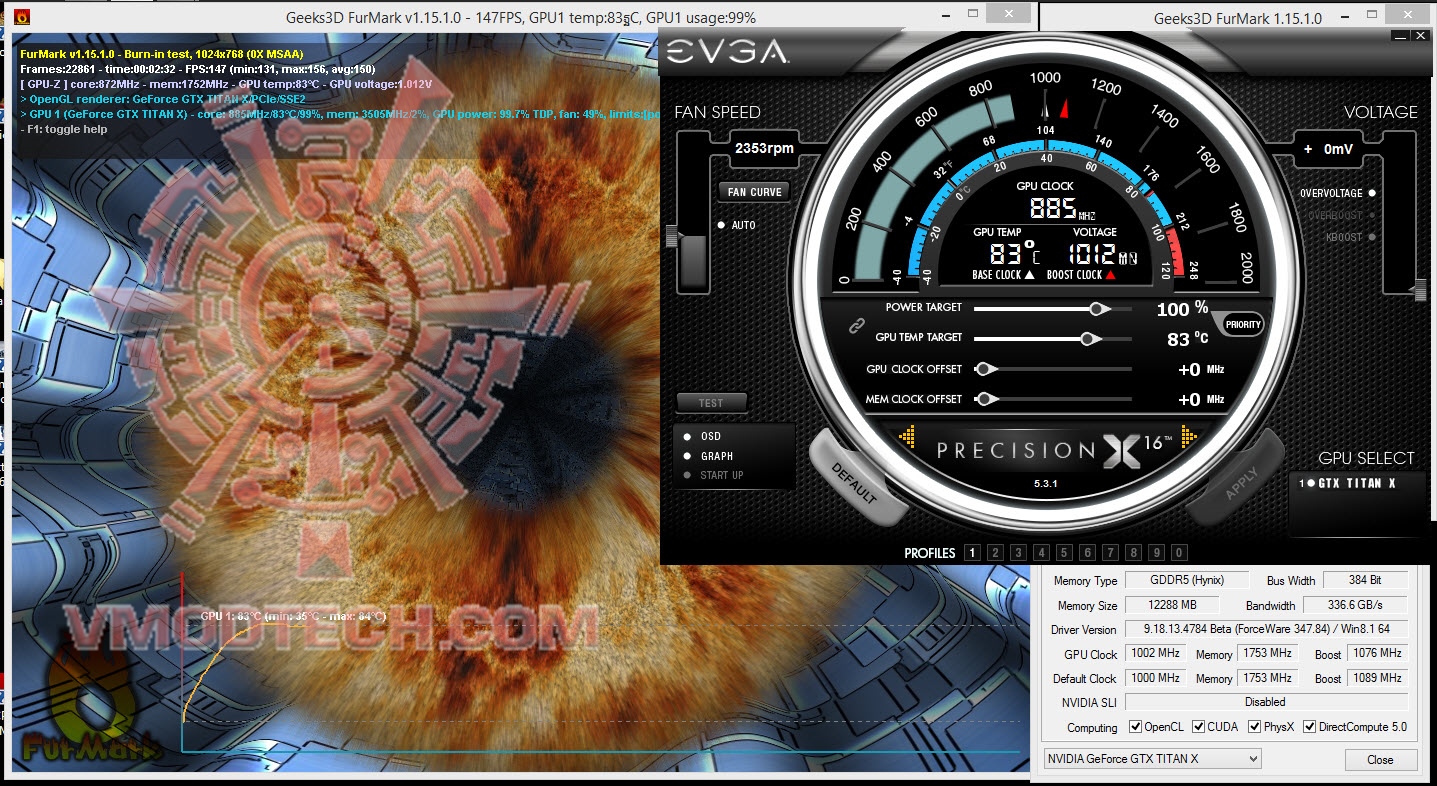Viewport: 1437px width, 786px height.
Task: Close the GPU-Z window with Close button
Action: (1380, 760)
